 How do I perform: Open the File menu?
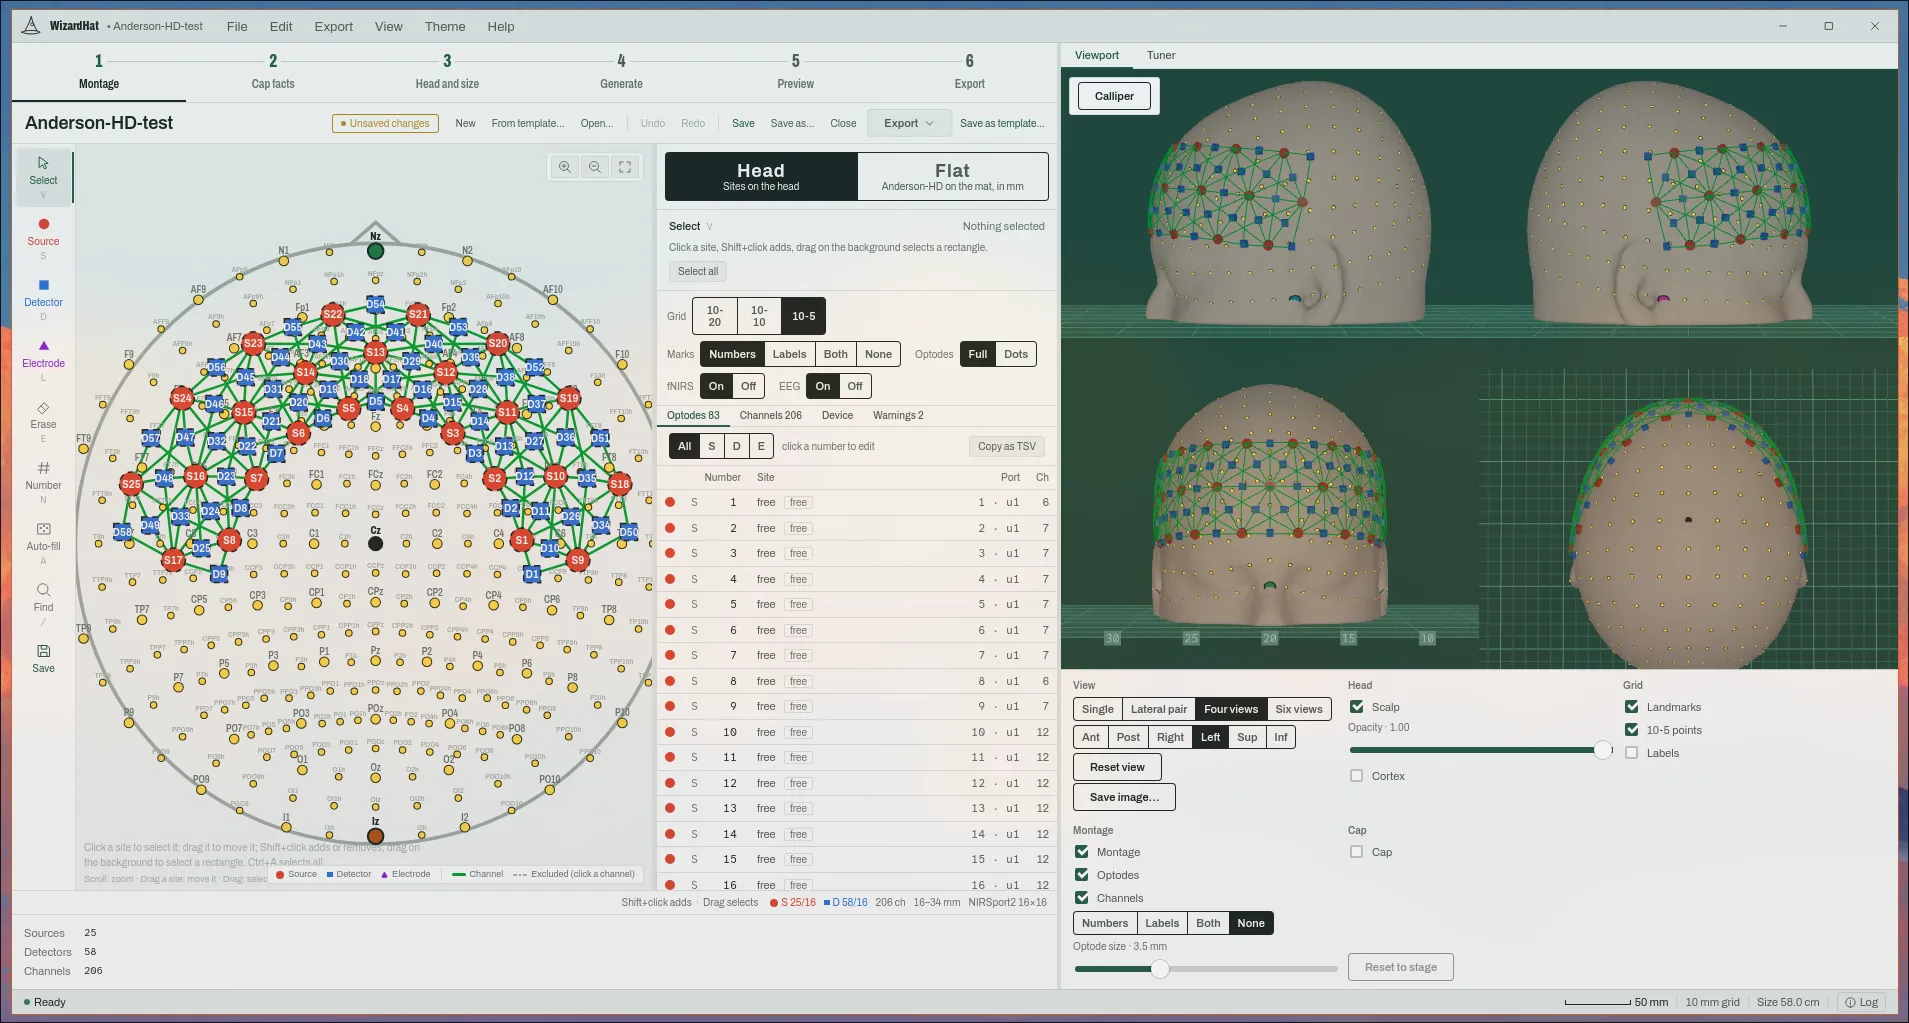[x=237, y=26]
